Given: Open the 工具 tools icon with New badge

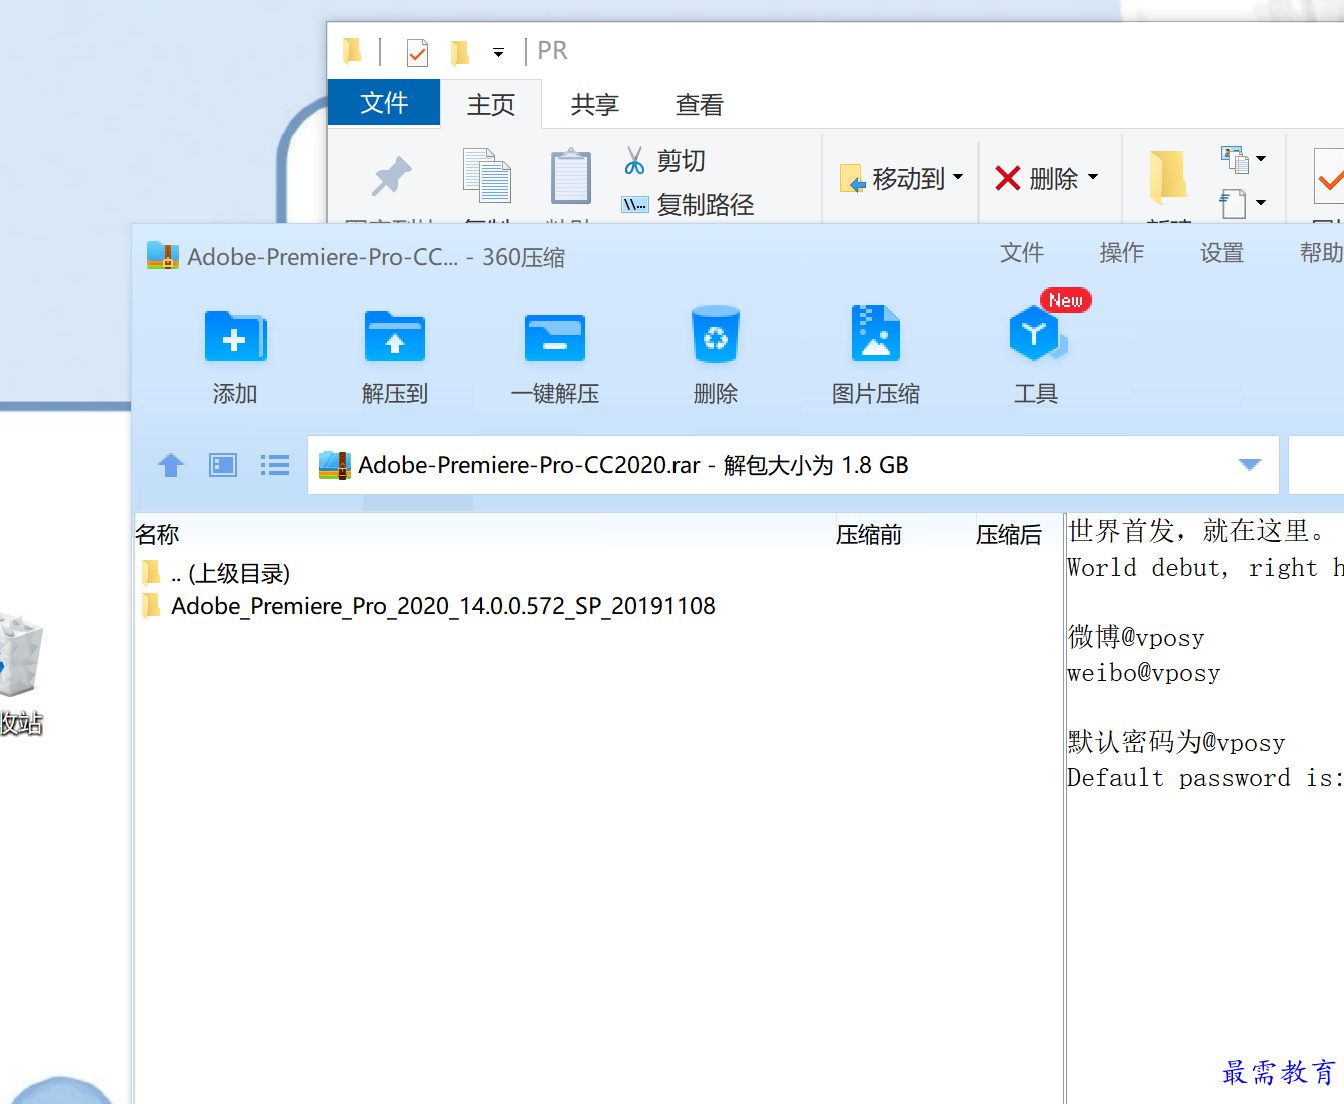Looking at the screenshot, I should pos(1037,334).
